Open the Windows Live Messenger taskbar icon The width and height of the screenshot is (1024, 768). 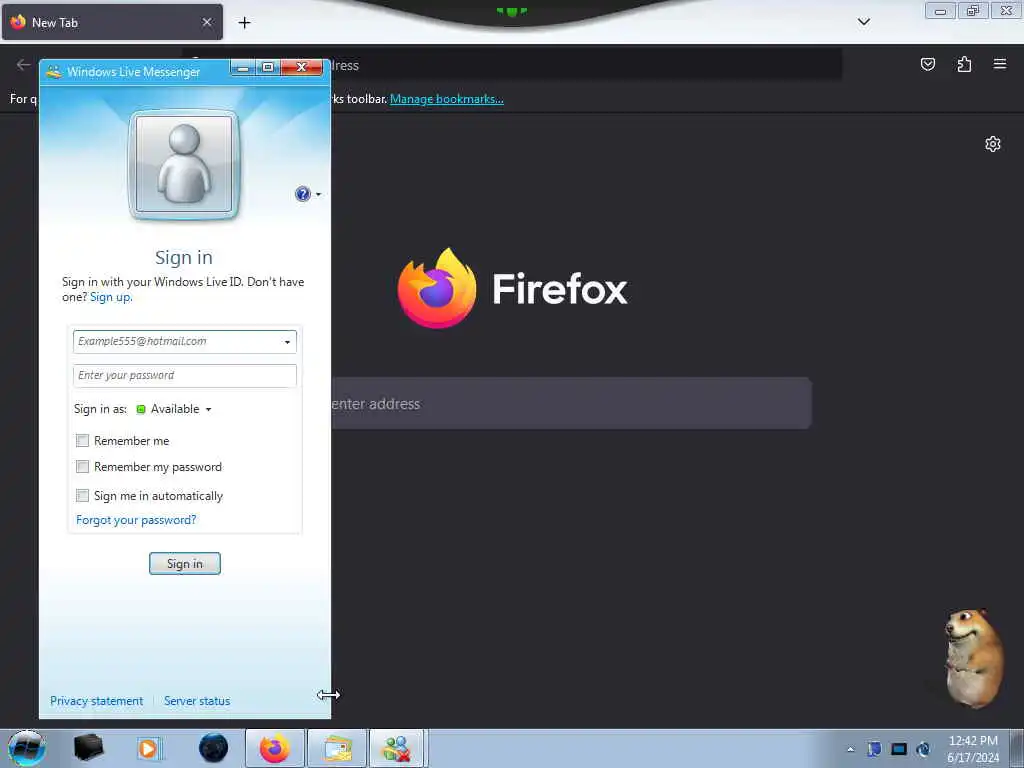click(398, 748)
